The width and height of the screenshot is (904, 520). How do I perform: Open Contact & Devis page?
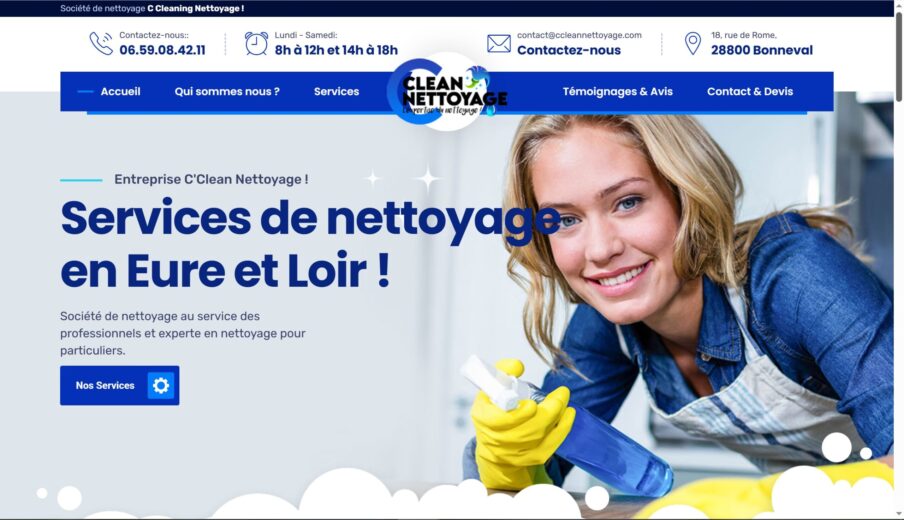pyautogui.click(x=749, y=91)
